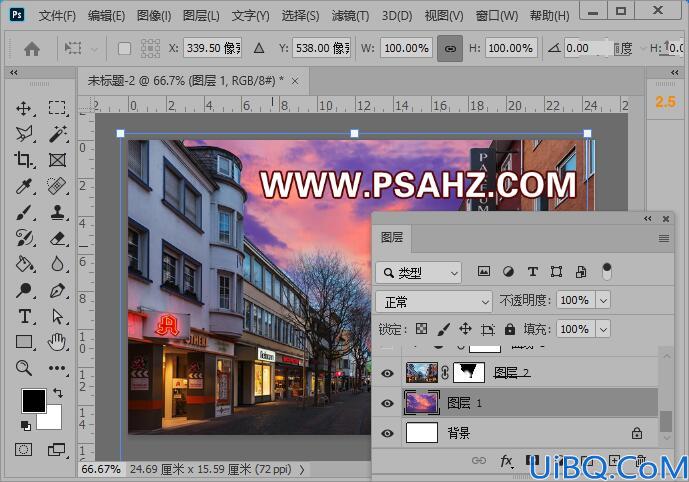Open the 图层(L) menu

(x=201, y=16)
